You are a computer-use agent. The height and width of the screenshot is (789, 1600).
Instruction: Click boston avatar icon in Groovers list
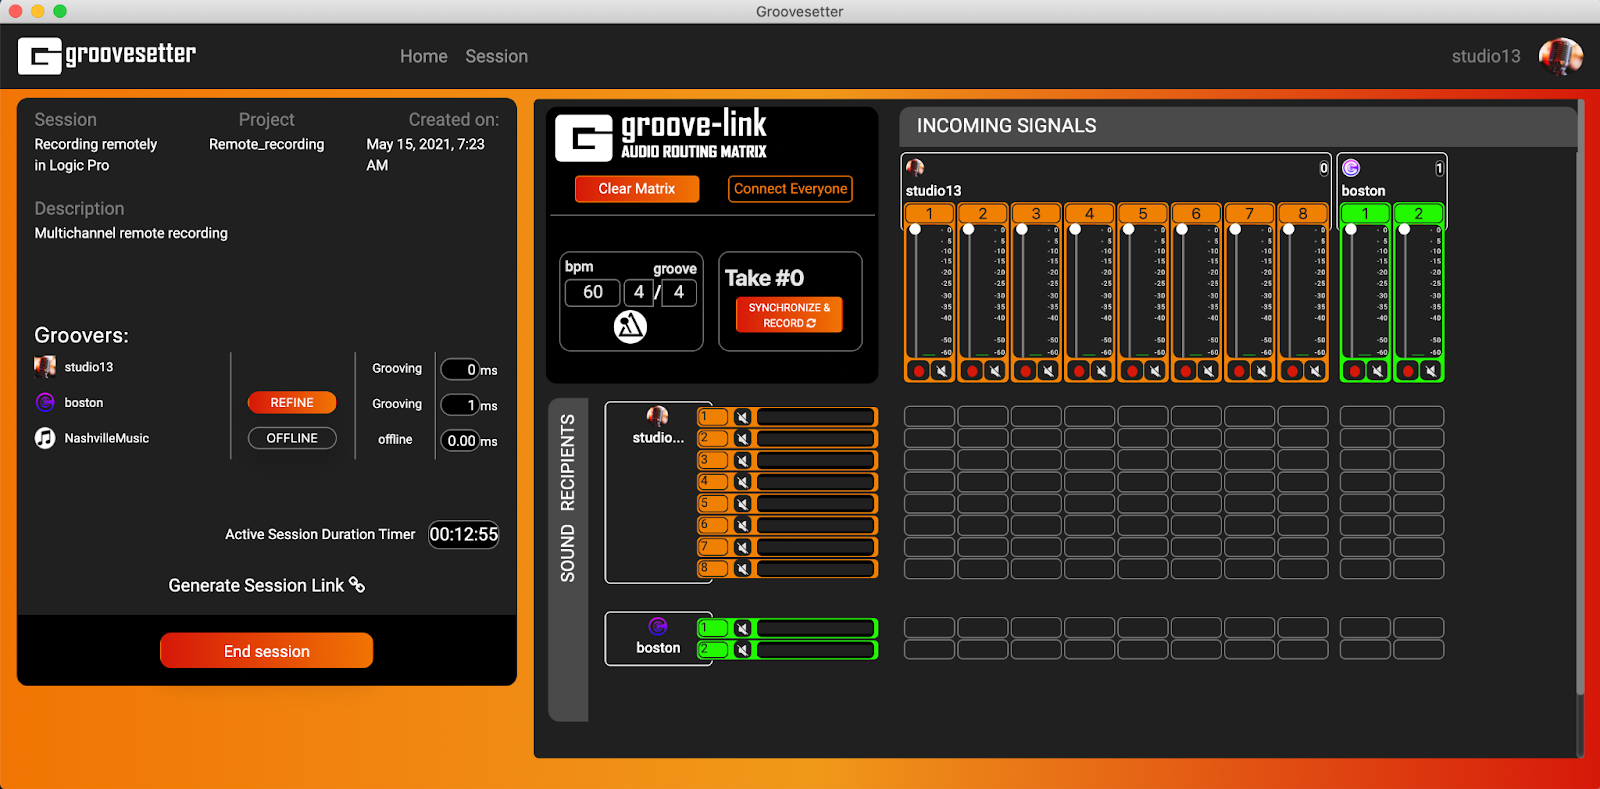click(x=45, y=402)
